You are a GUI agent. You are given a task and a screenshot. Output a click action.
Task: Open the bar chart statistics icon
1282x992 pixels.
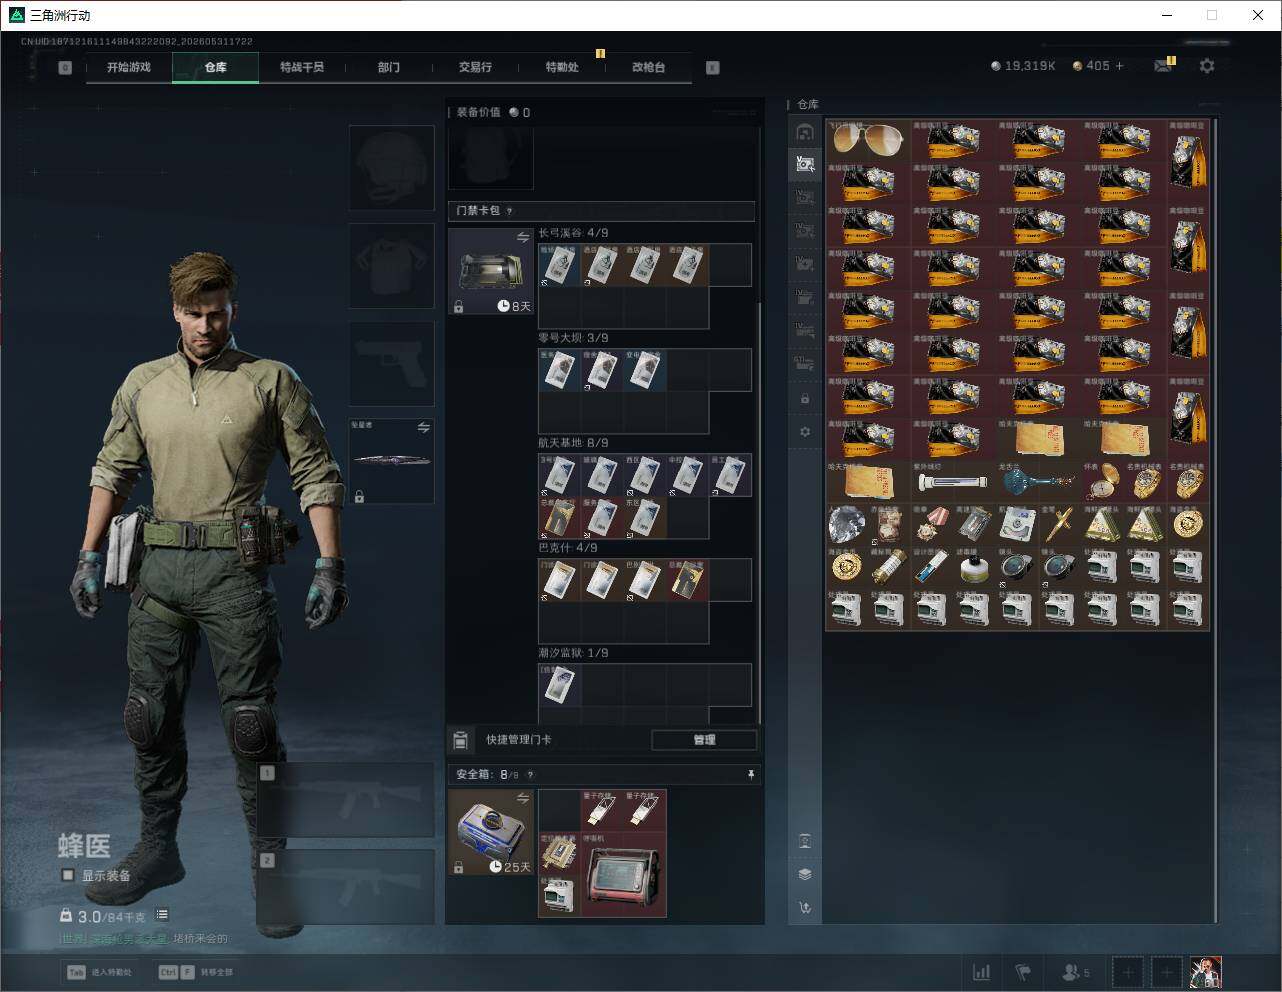click(982, 972)
